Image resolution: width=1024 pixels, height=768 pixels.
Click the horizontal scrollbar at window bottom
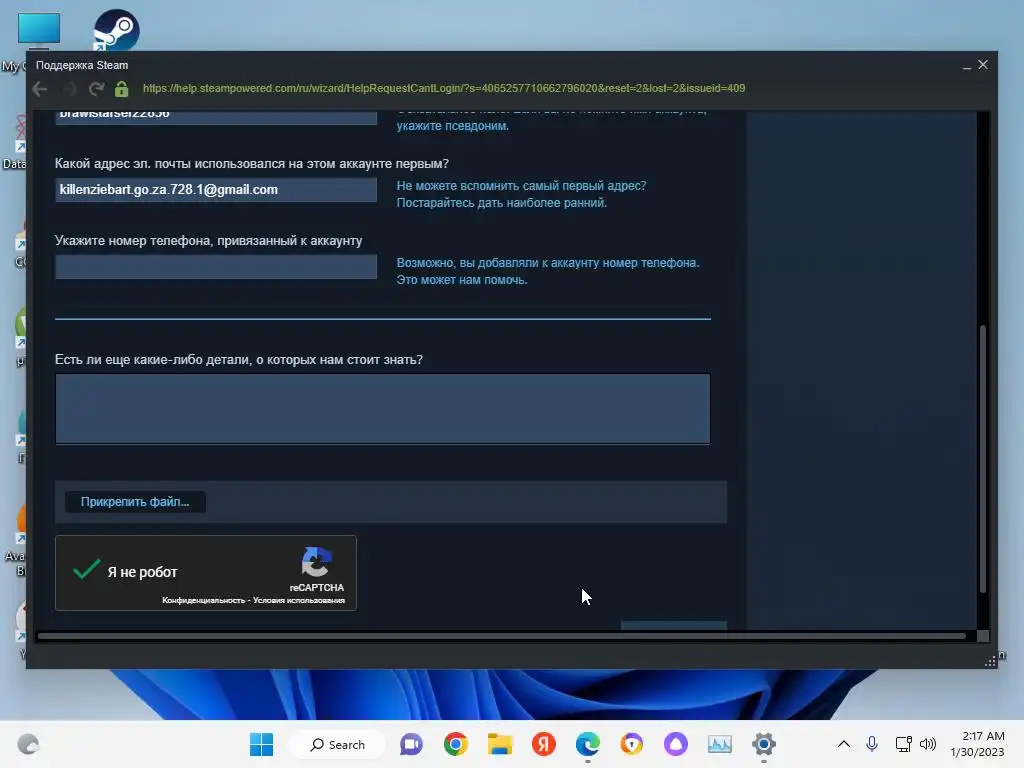[x=502, y=635]
